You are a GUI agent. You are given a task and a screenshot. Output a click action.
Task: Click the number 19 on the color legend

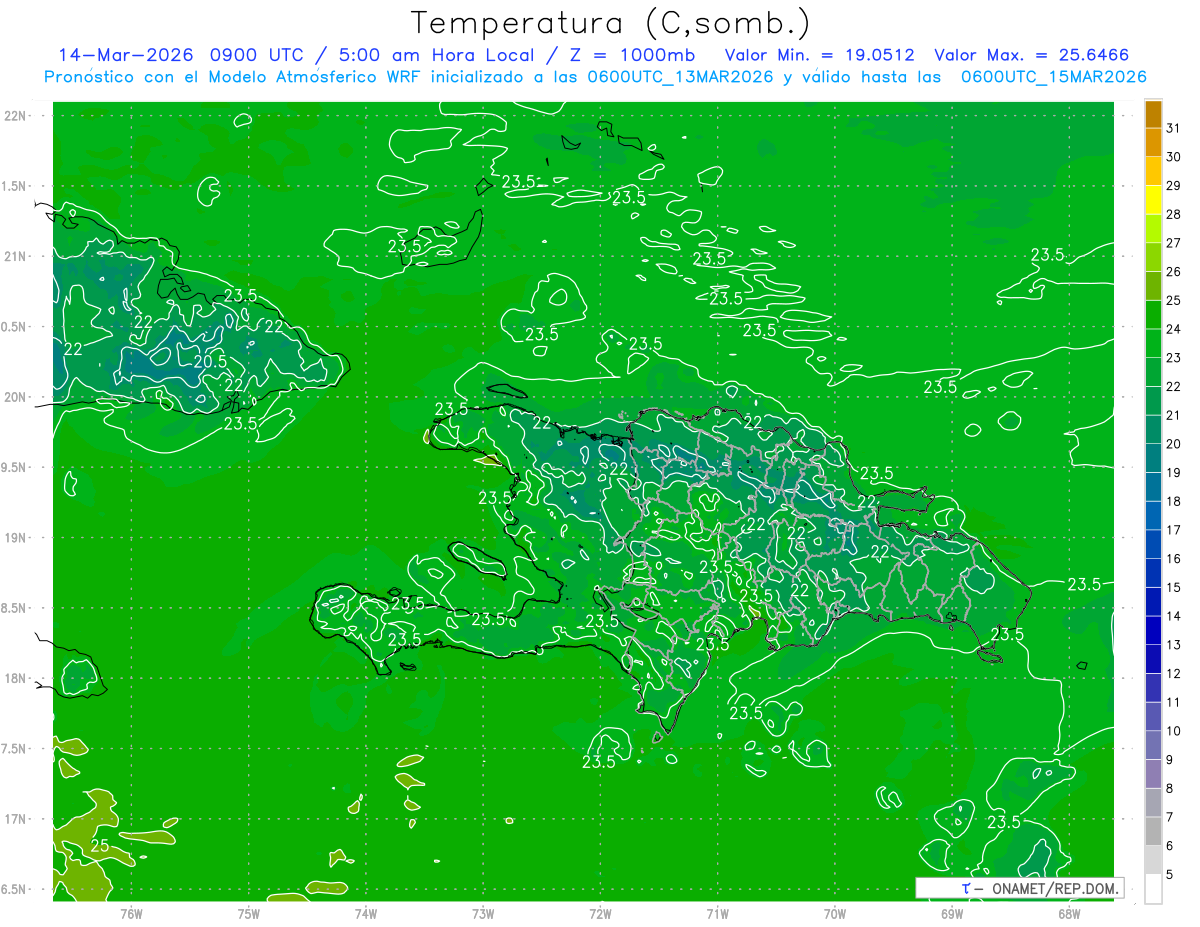[1174, 472]
